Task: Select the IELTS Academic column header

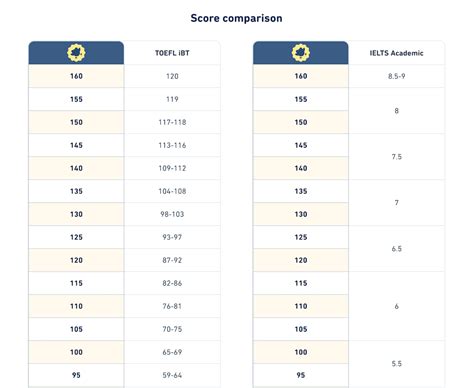Action: [396, 53]
